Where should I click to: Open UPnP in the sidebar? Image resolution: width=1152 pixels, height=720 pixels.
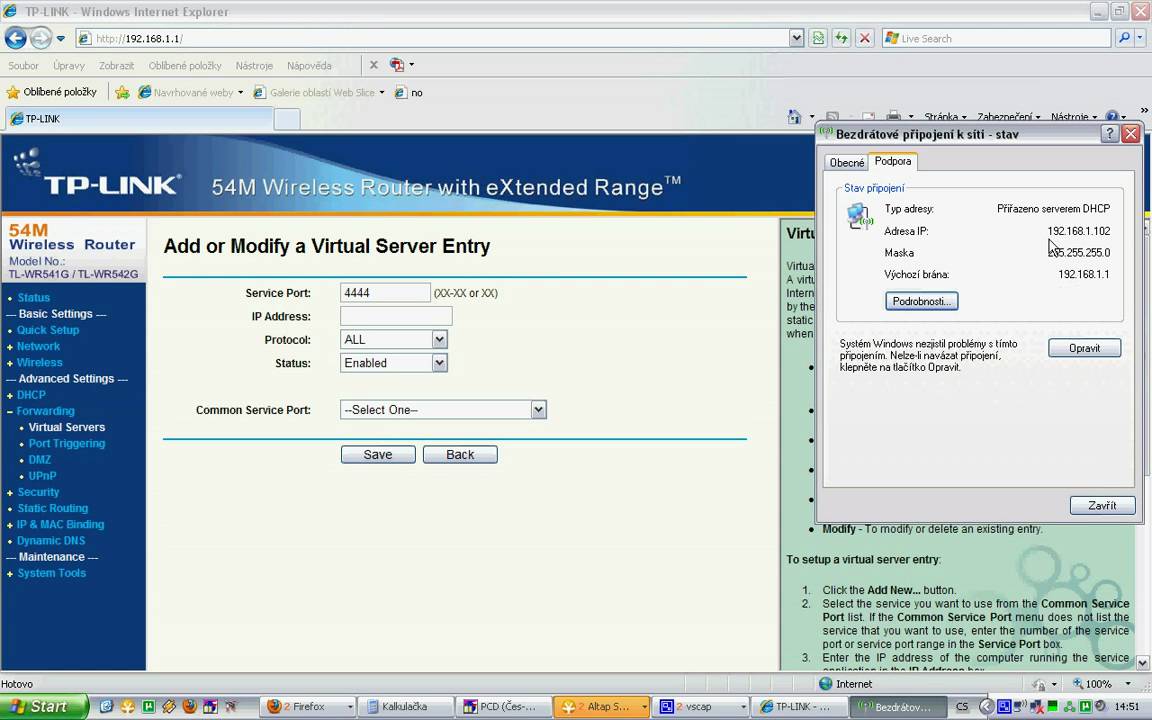coord(43,475)
